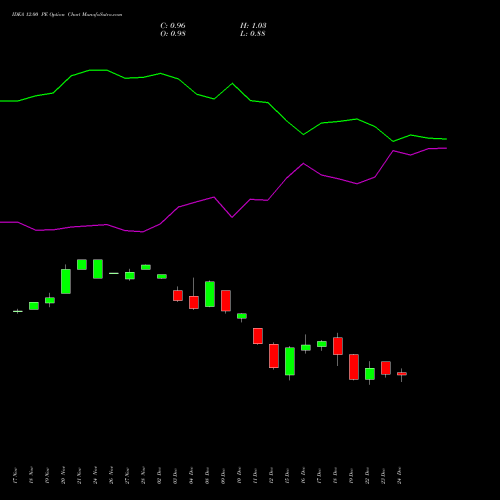
Task: Select the 10 Dec date label
Action: (239, 476)
